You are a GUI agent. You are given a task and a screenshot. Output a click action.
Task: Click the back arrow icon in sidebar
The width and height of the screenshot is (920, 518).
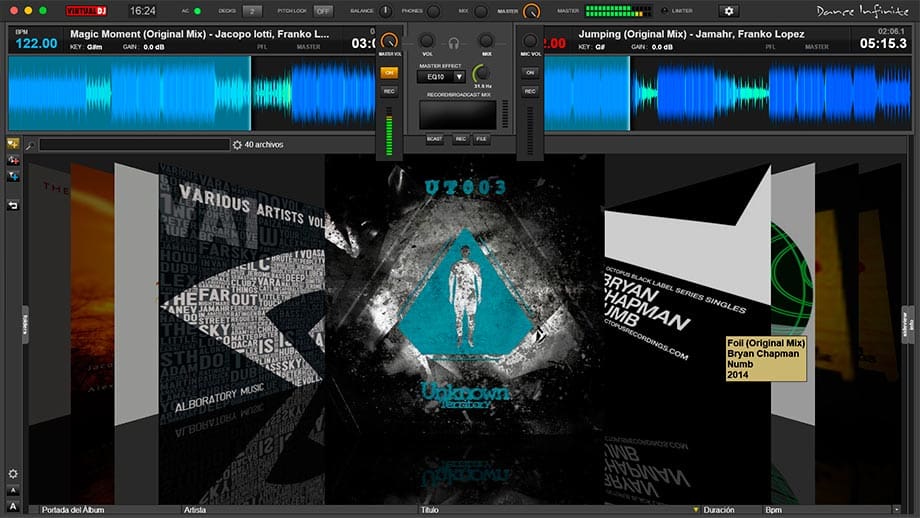pos(13,205)
